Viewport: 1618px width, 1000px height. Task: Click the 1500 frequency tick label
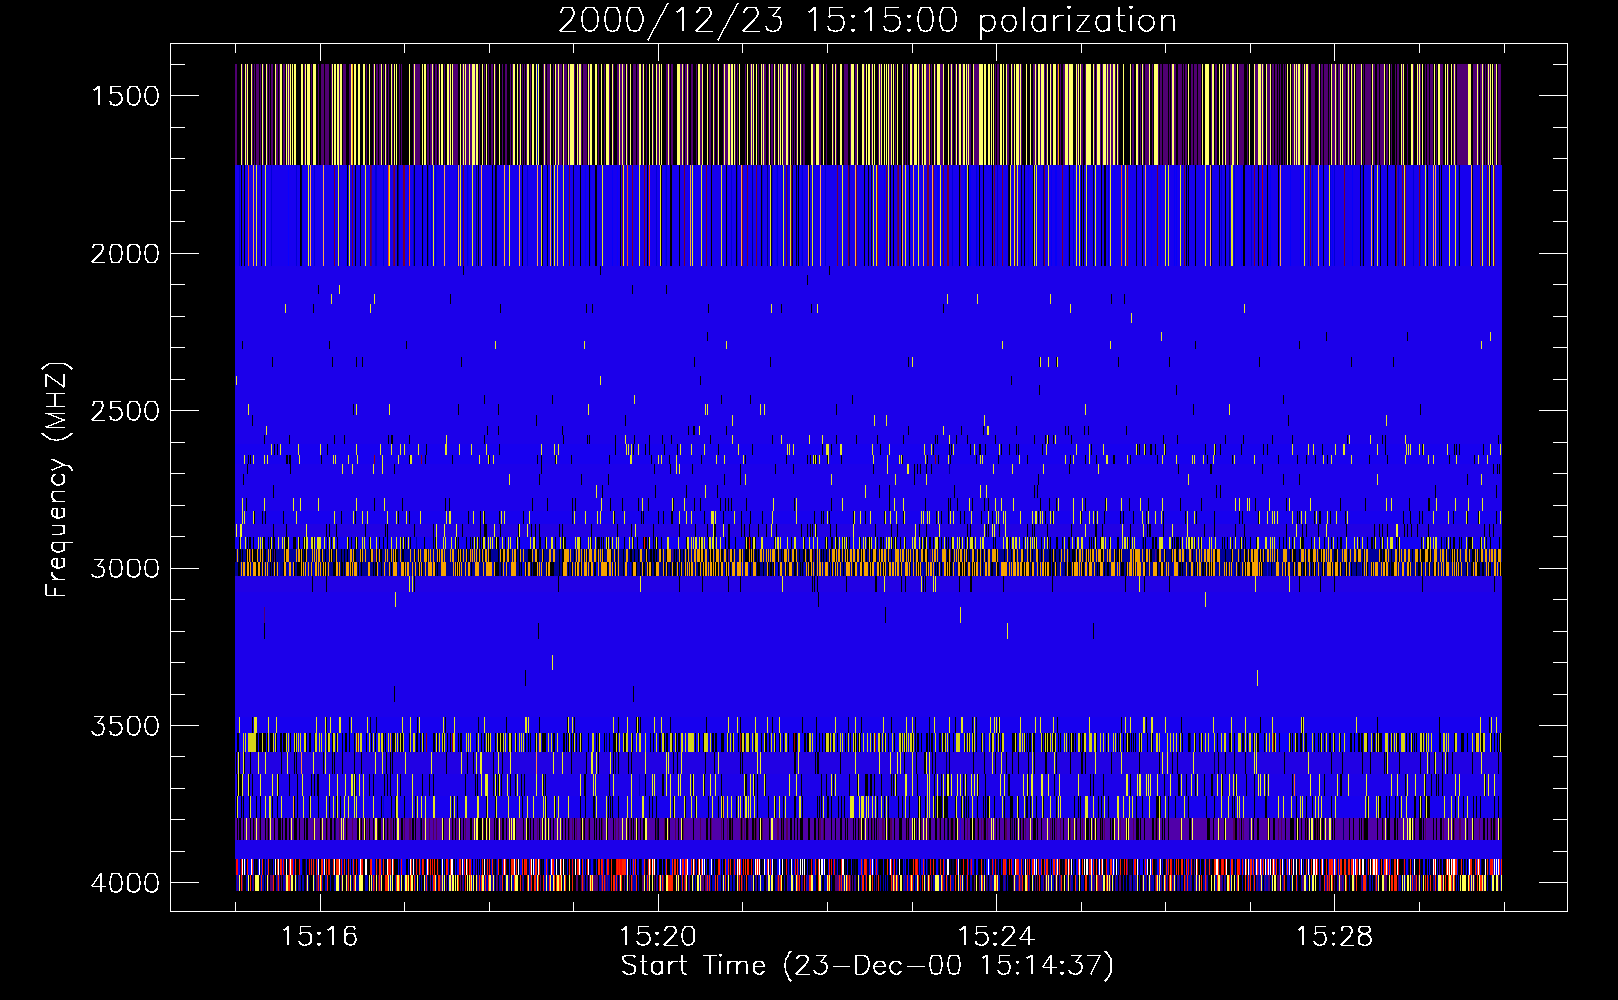pyautogui.click(x=125, y=96)
